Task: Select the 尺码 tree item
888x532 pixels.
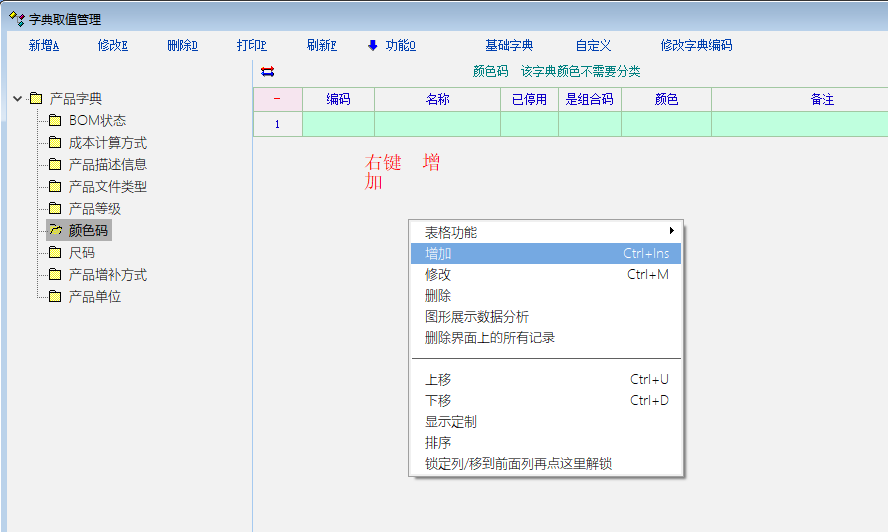Action: tap(82, 252)
